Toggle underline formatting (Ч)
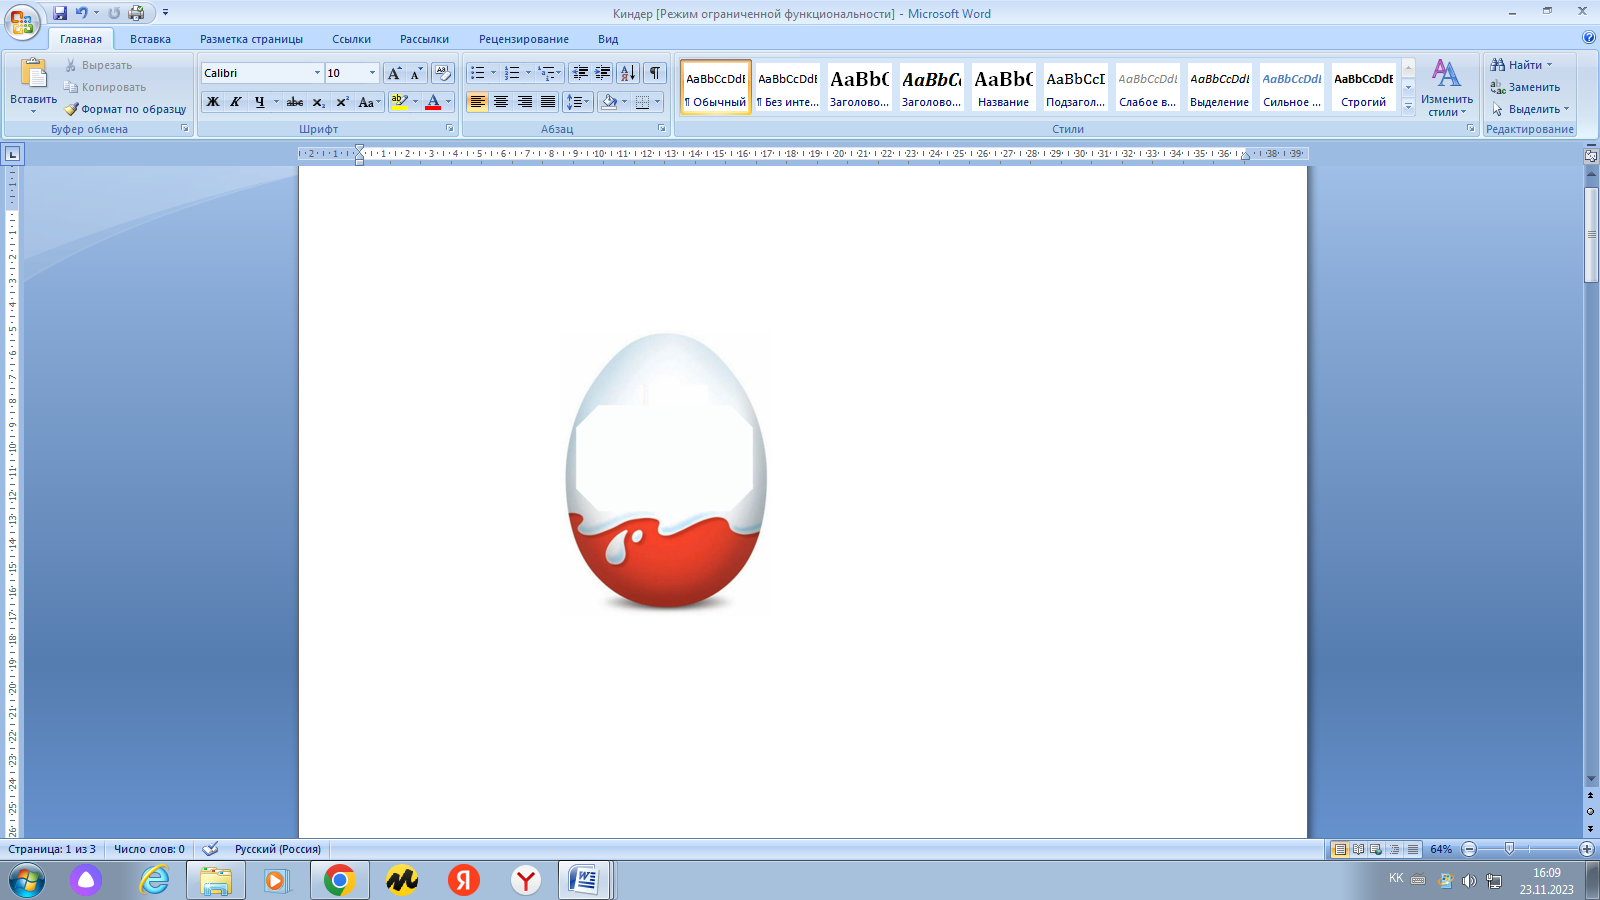 tap(260, 102)
